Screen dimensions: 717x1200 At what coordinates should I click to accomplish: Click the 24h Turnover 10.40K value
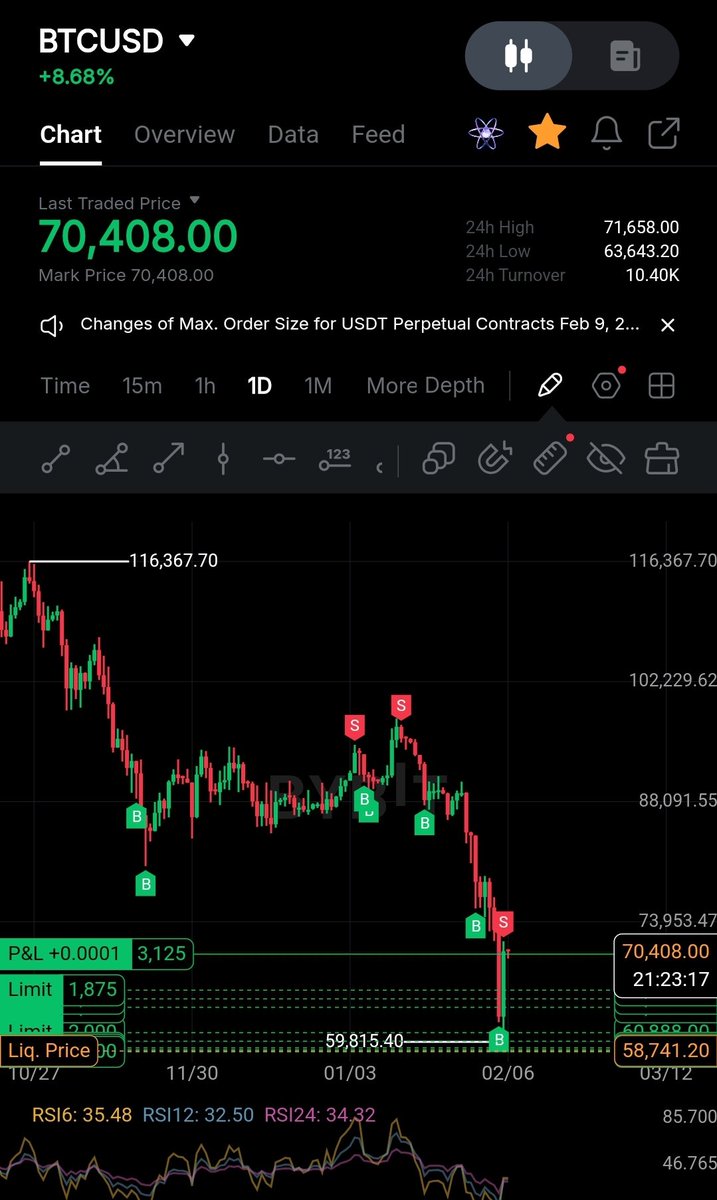pyautogui.click(x=652, y=275)
